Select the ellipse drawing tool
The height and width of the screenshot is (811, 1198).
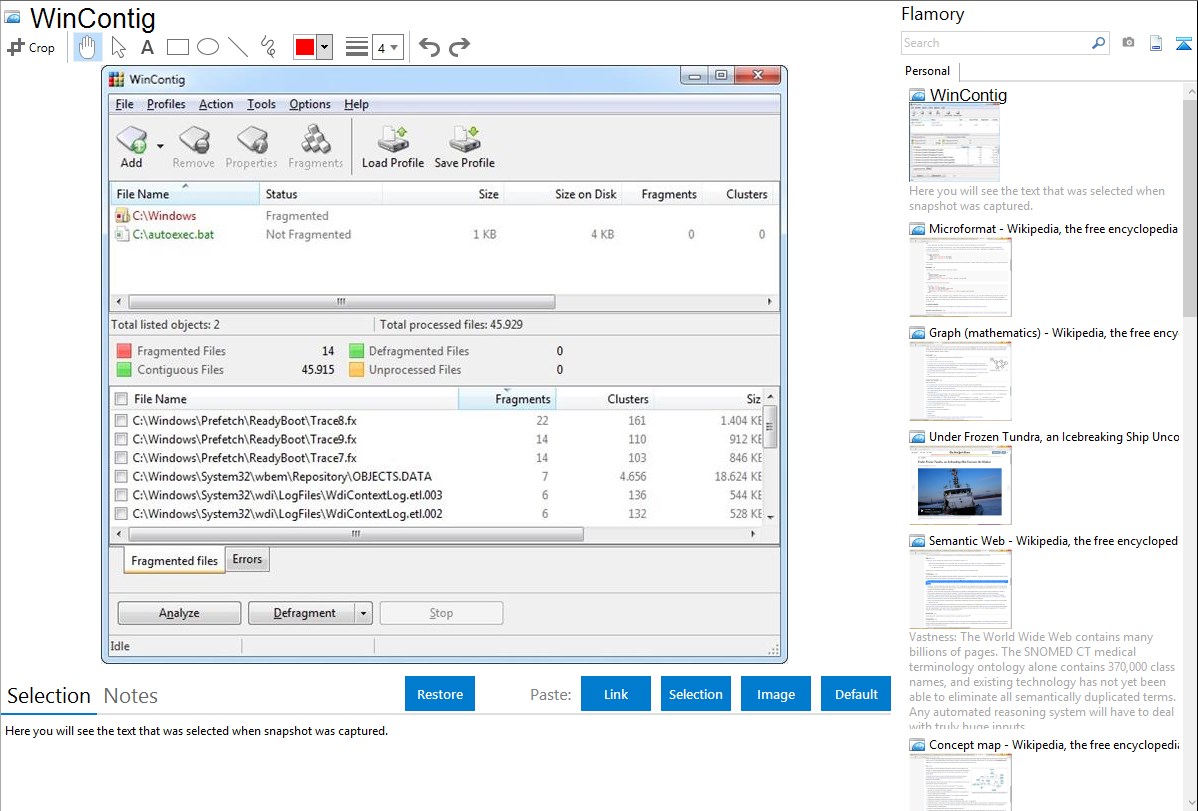click(x=208, y=47)
